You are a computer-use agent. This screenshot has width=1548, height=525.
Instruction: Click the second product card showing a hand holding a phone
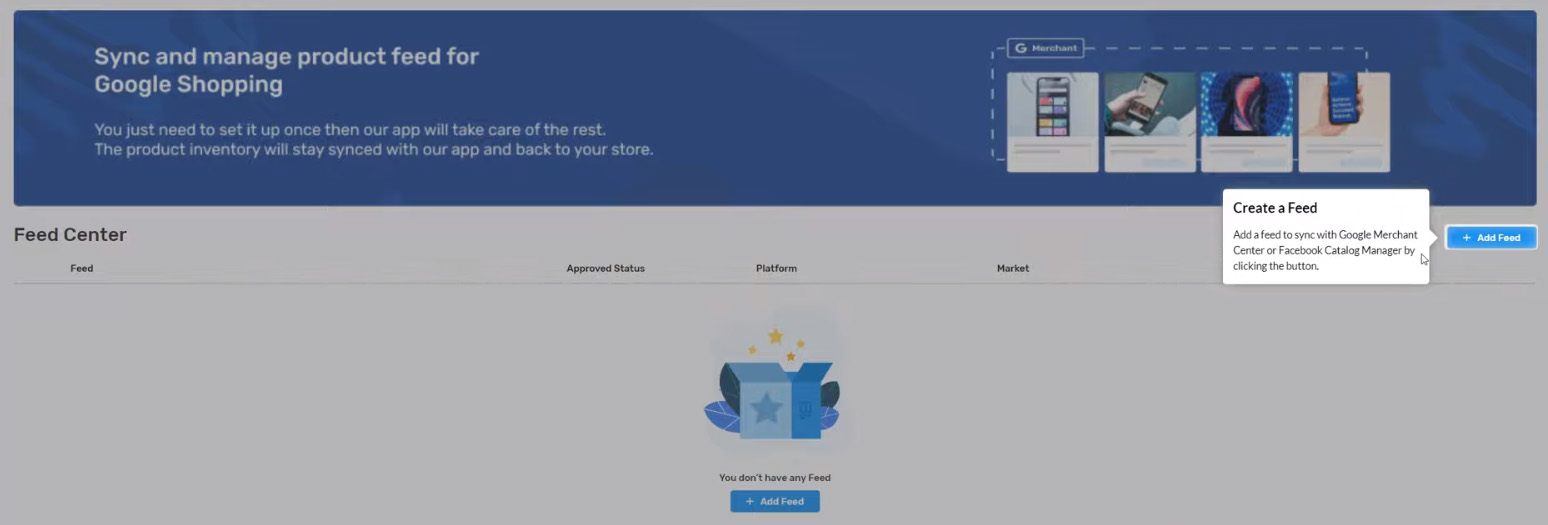[1150, 122]
